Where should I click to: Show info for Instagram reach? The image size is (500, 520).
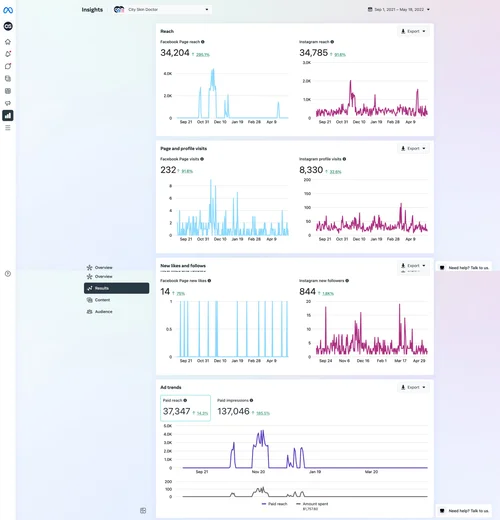332,42
